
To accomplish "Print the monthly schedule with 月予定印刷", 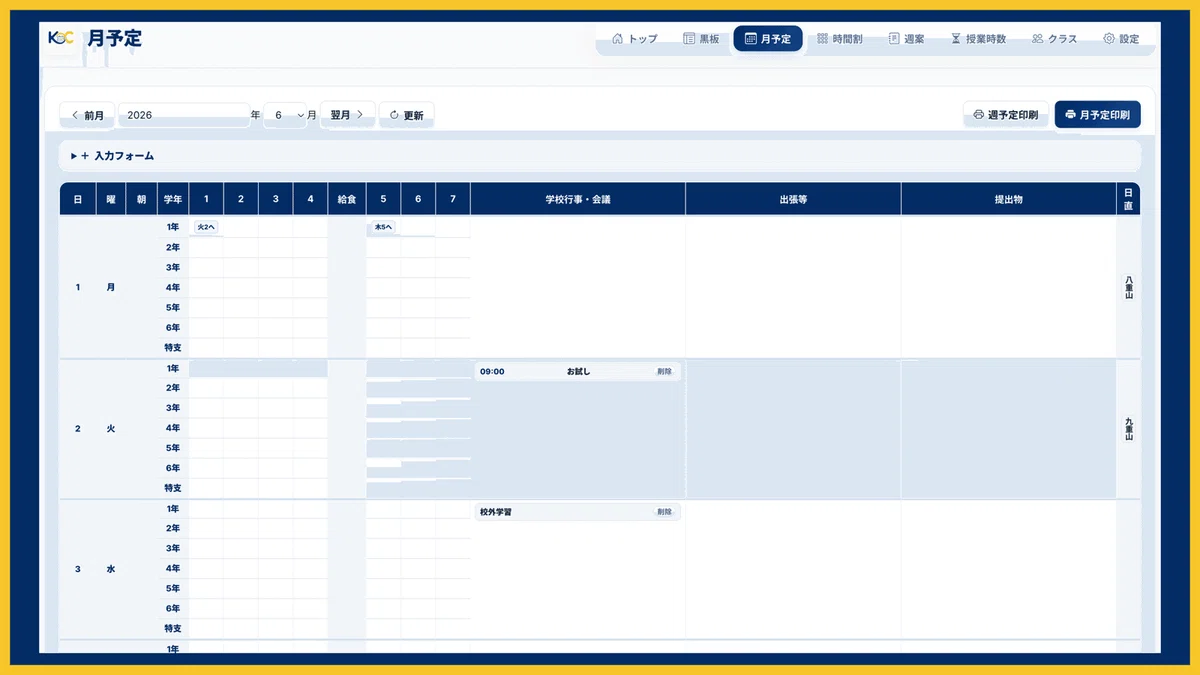I will click(x=1097, y=115).
